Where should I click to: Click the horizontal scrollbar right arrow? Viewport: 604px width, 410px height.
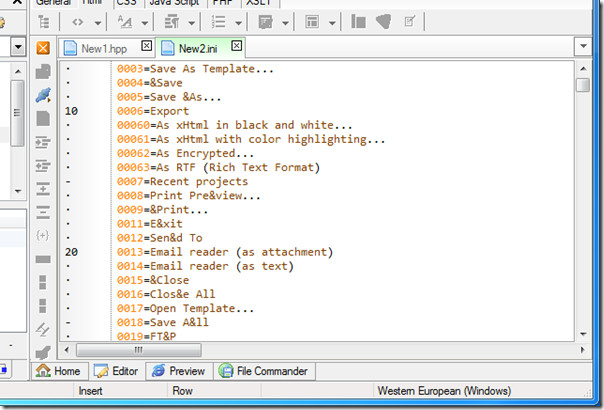point(582,350)
